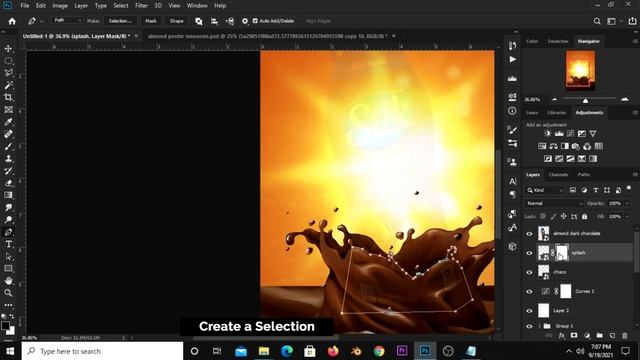Open the Select menu

(121, 6)
